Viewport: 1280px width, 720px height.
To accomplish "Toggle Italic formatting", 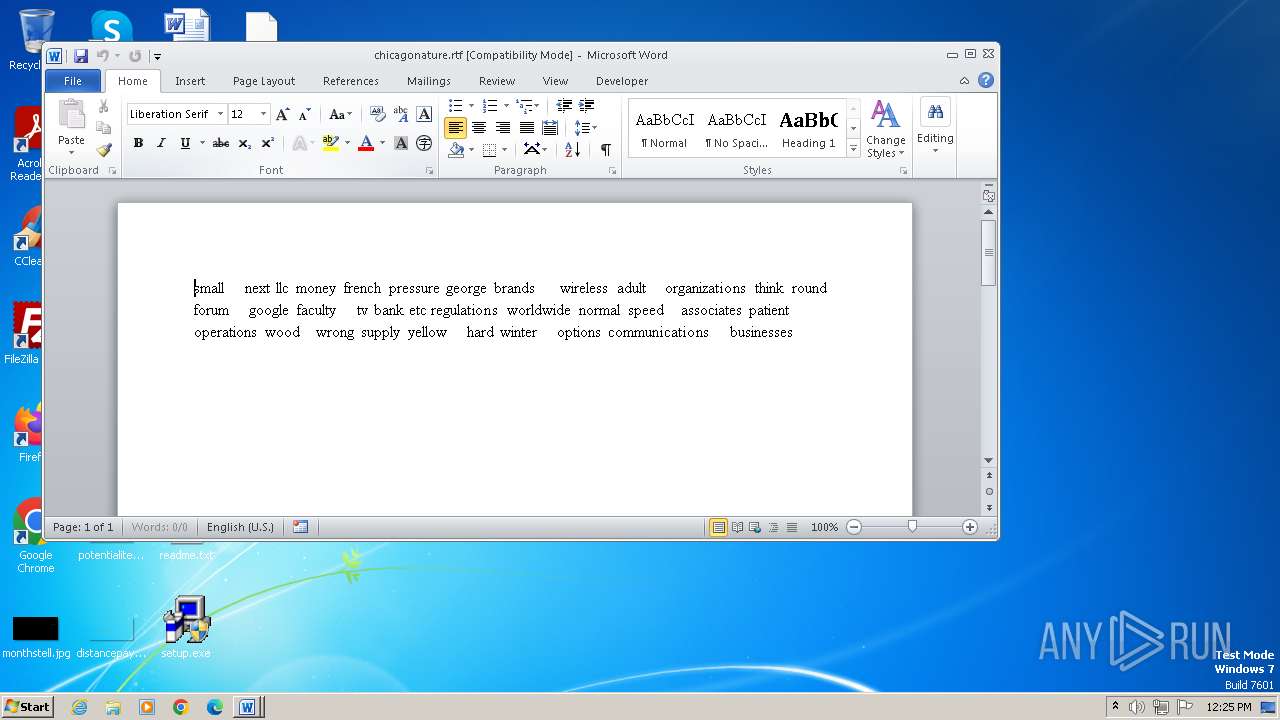I will click(x=161, y=143).
